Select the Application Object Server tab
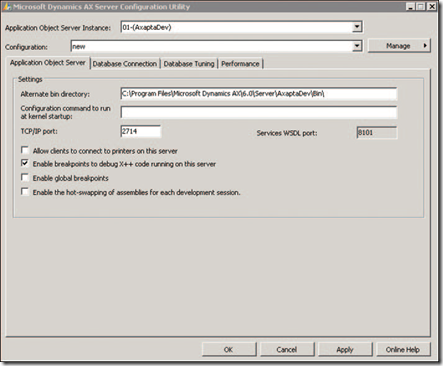 48,63
